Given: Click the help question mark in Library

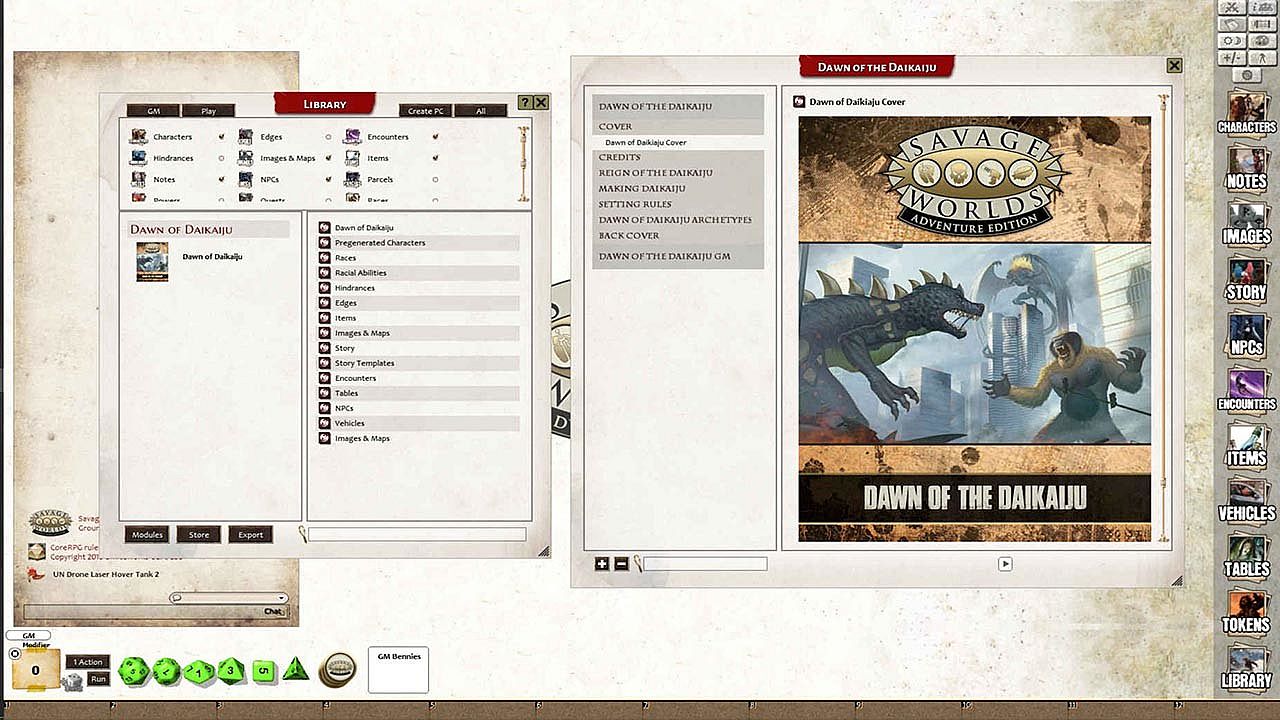Looking at the screenshot, I should tap(525, 102).
